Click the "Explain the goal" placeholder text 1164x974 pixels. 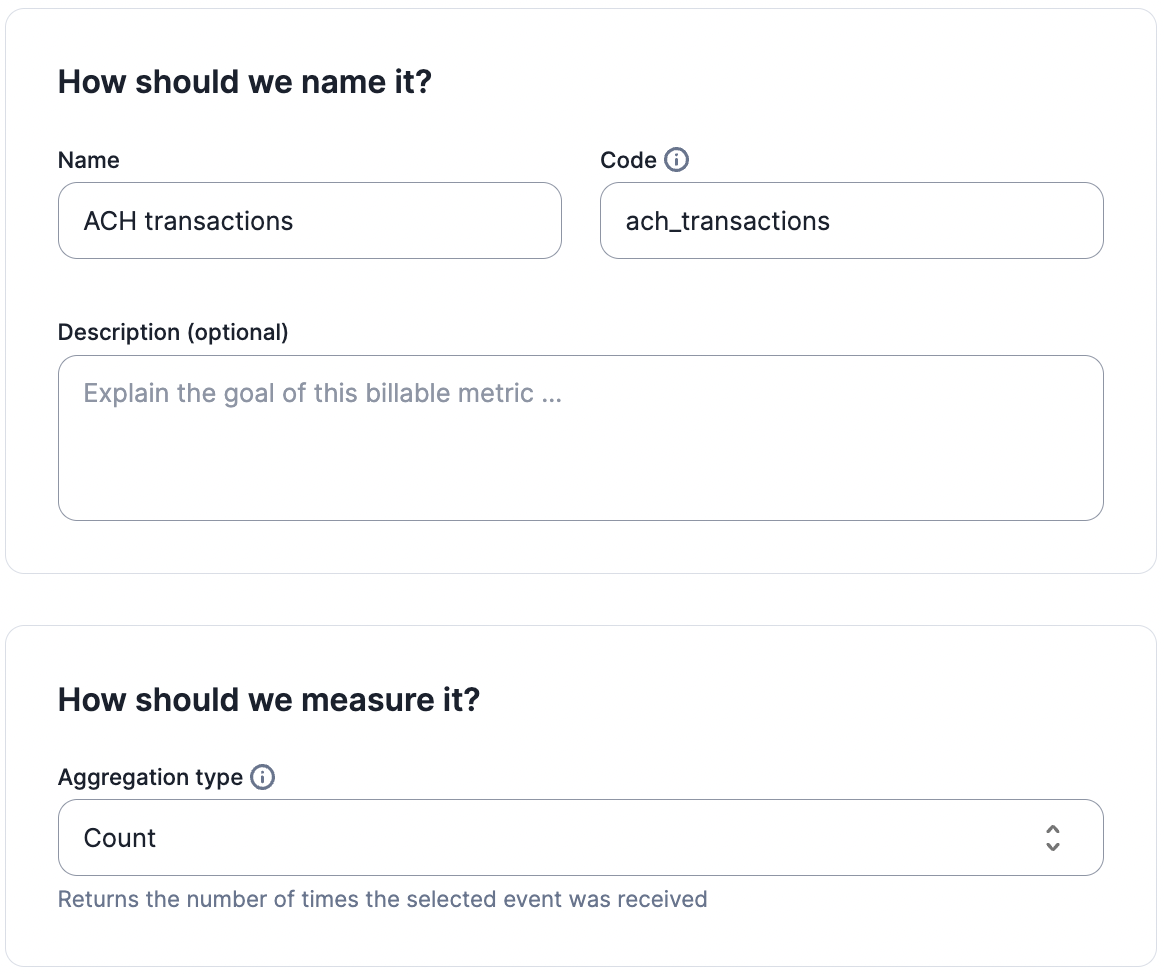click(322, 393)
